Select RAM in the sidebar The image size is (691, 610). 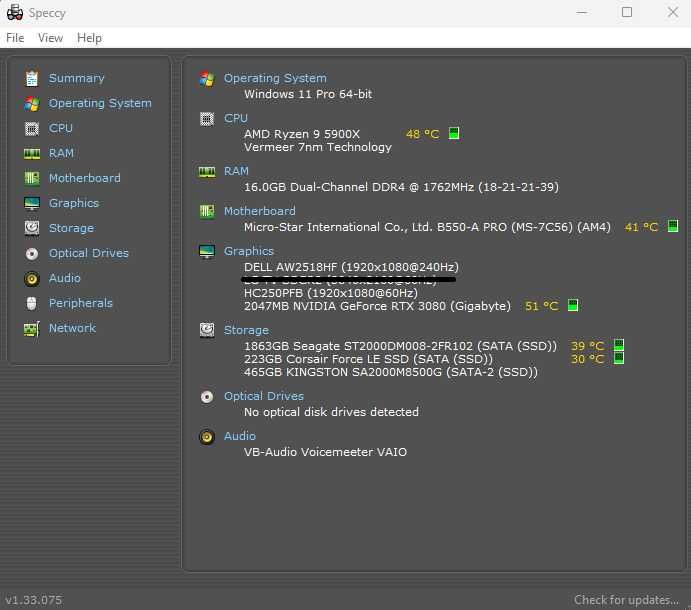[x=61, y=153]
